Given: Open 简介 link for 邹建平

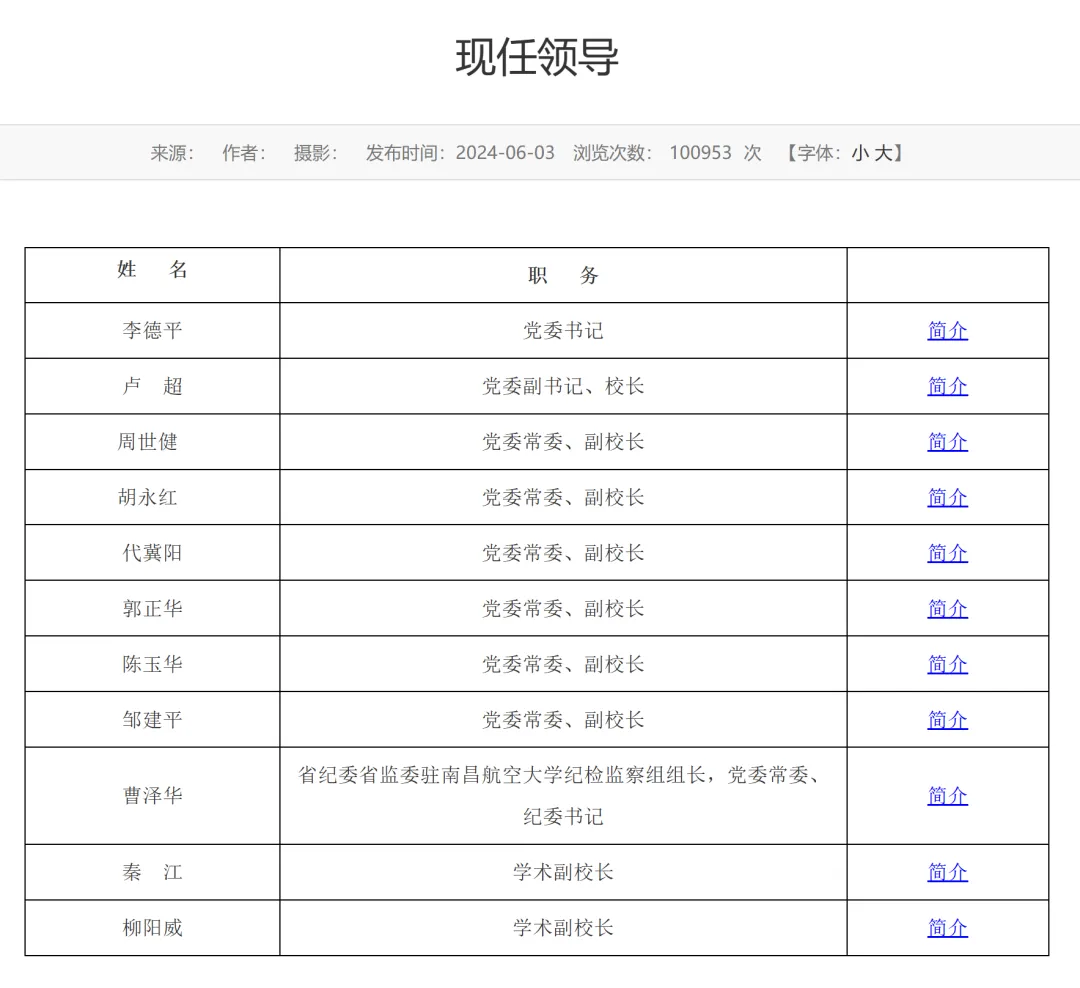Looking at the screenshot, I should (x=947, y=720).
